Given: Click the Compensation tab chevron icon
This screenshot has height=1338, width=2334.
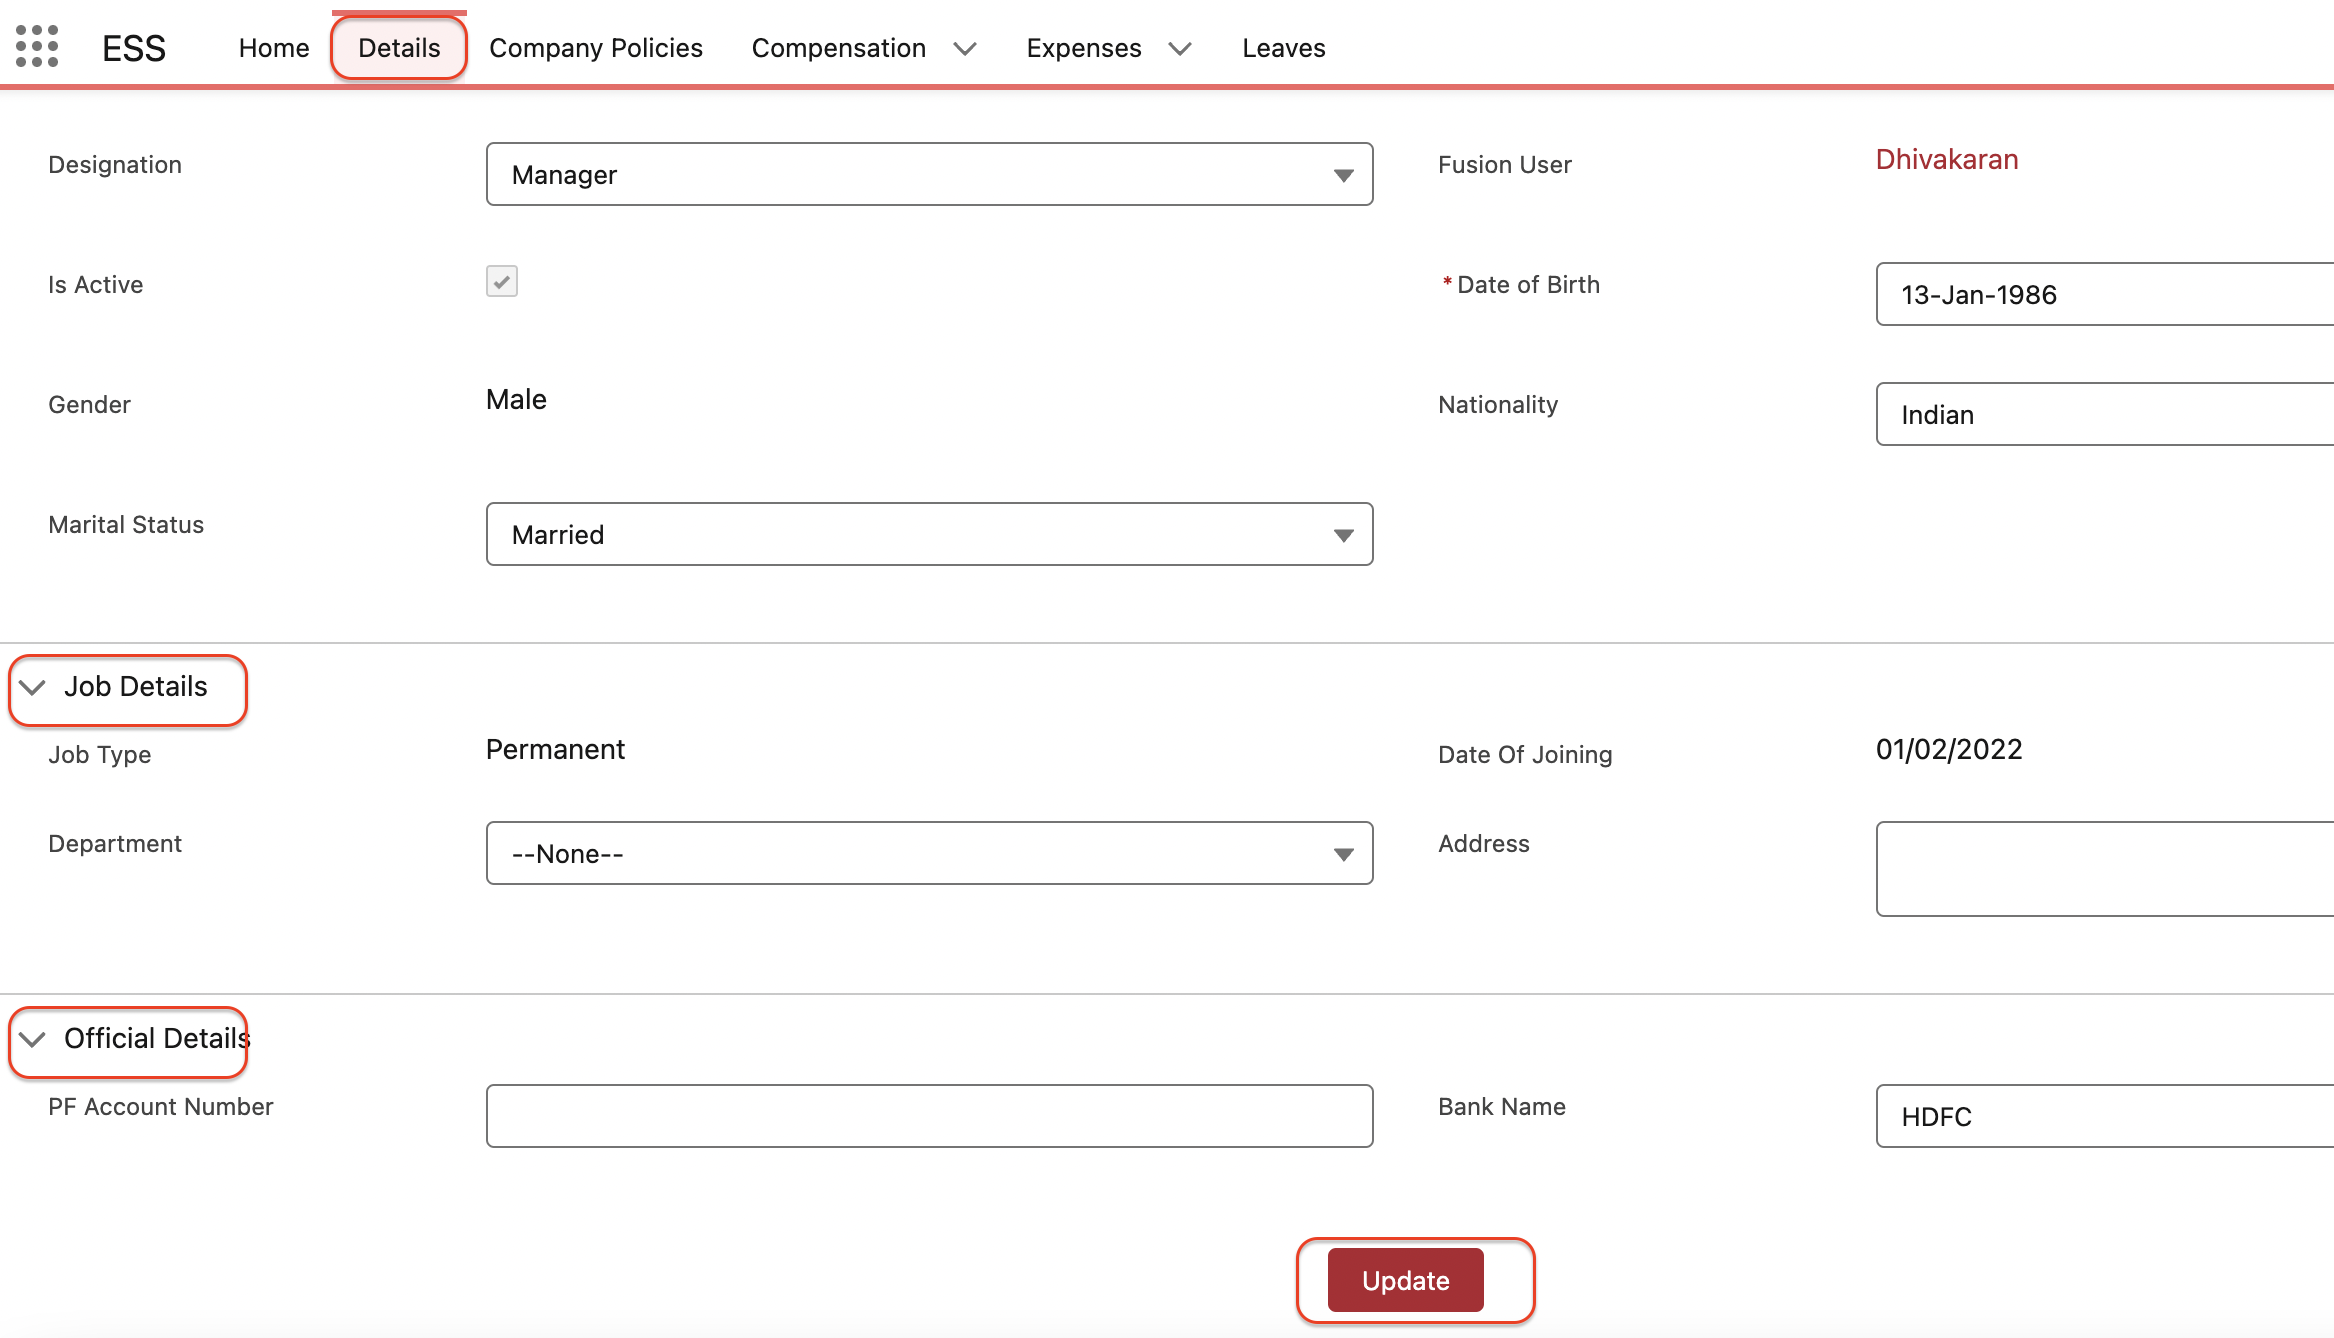Looking at the screenshot, I should point(964,49).
